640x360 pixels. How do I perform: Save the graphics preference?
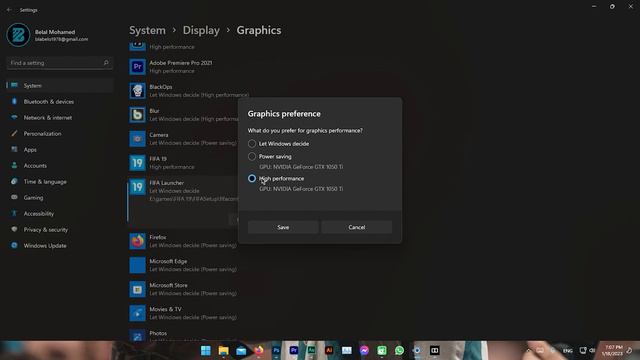283,227
